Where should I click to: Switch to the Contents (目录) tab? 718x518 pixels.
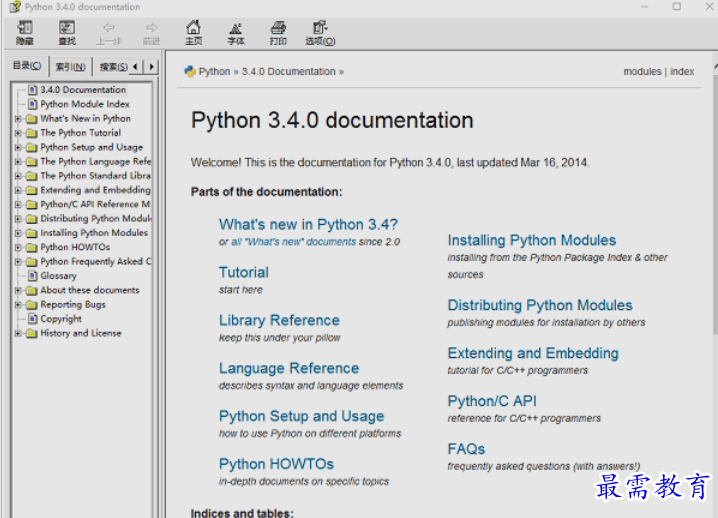pyautogui.click(x=27, y=66)
